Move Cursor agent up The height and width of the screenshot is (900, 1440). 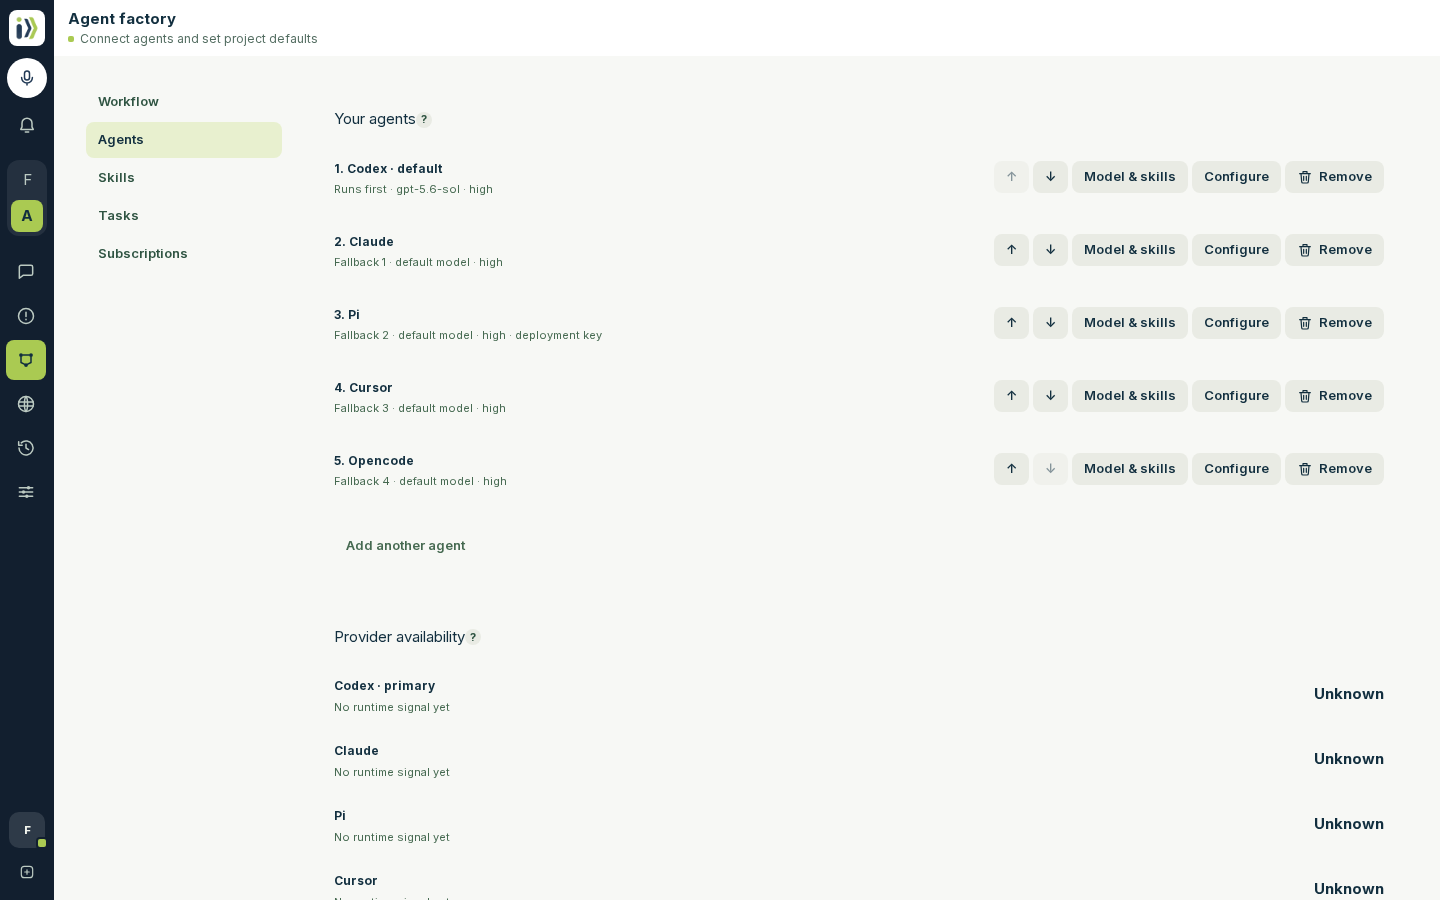pyautogui.click(x=1011, y=396)
